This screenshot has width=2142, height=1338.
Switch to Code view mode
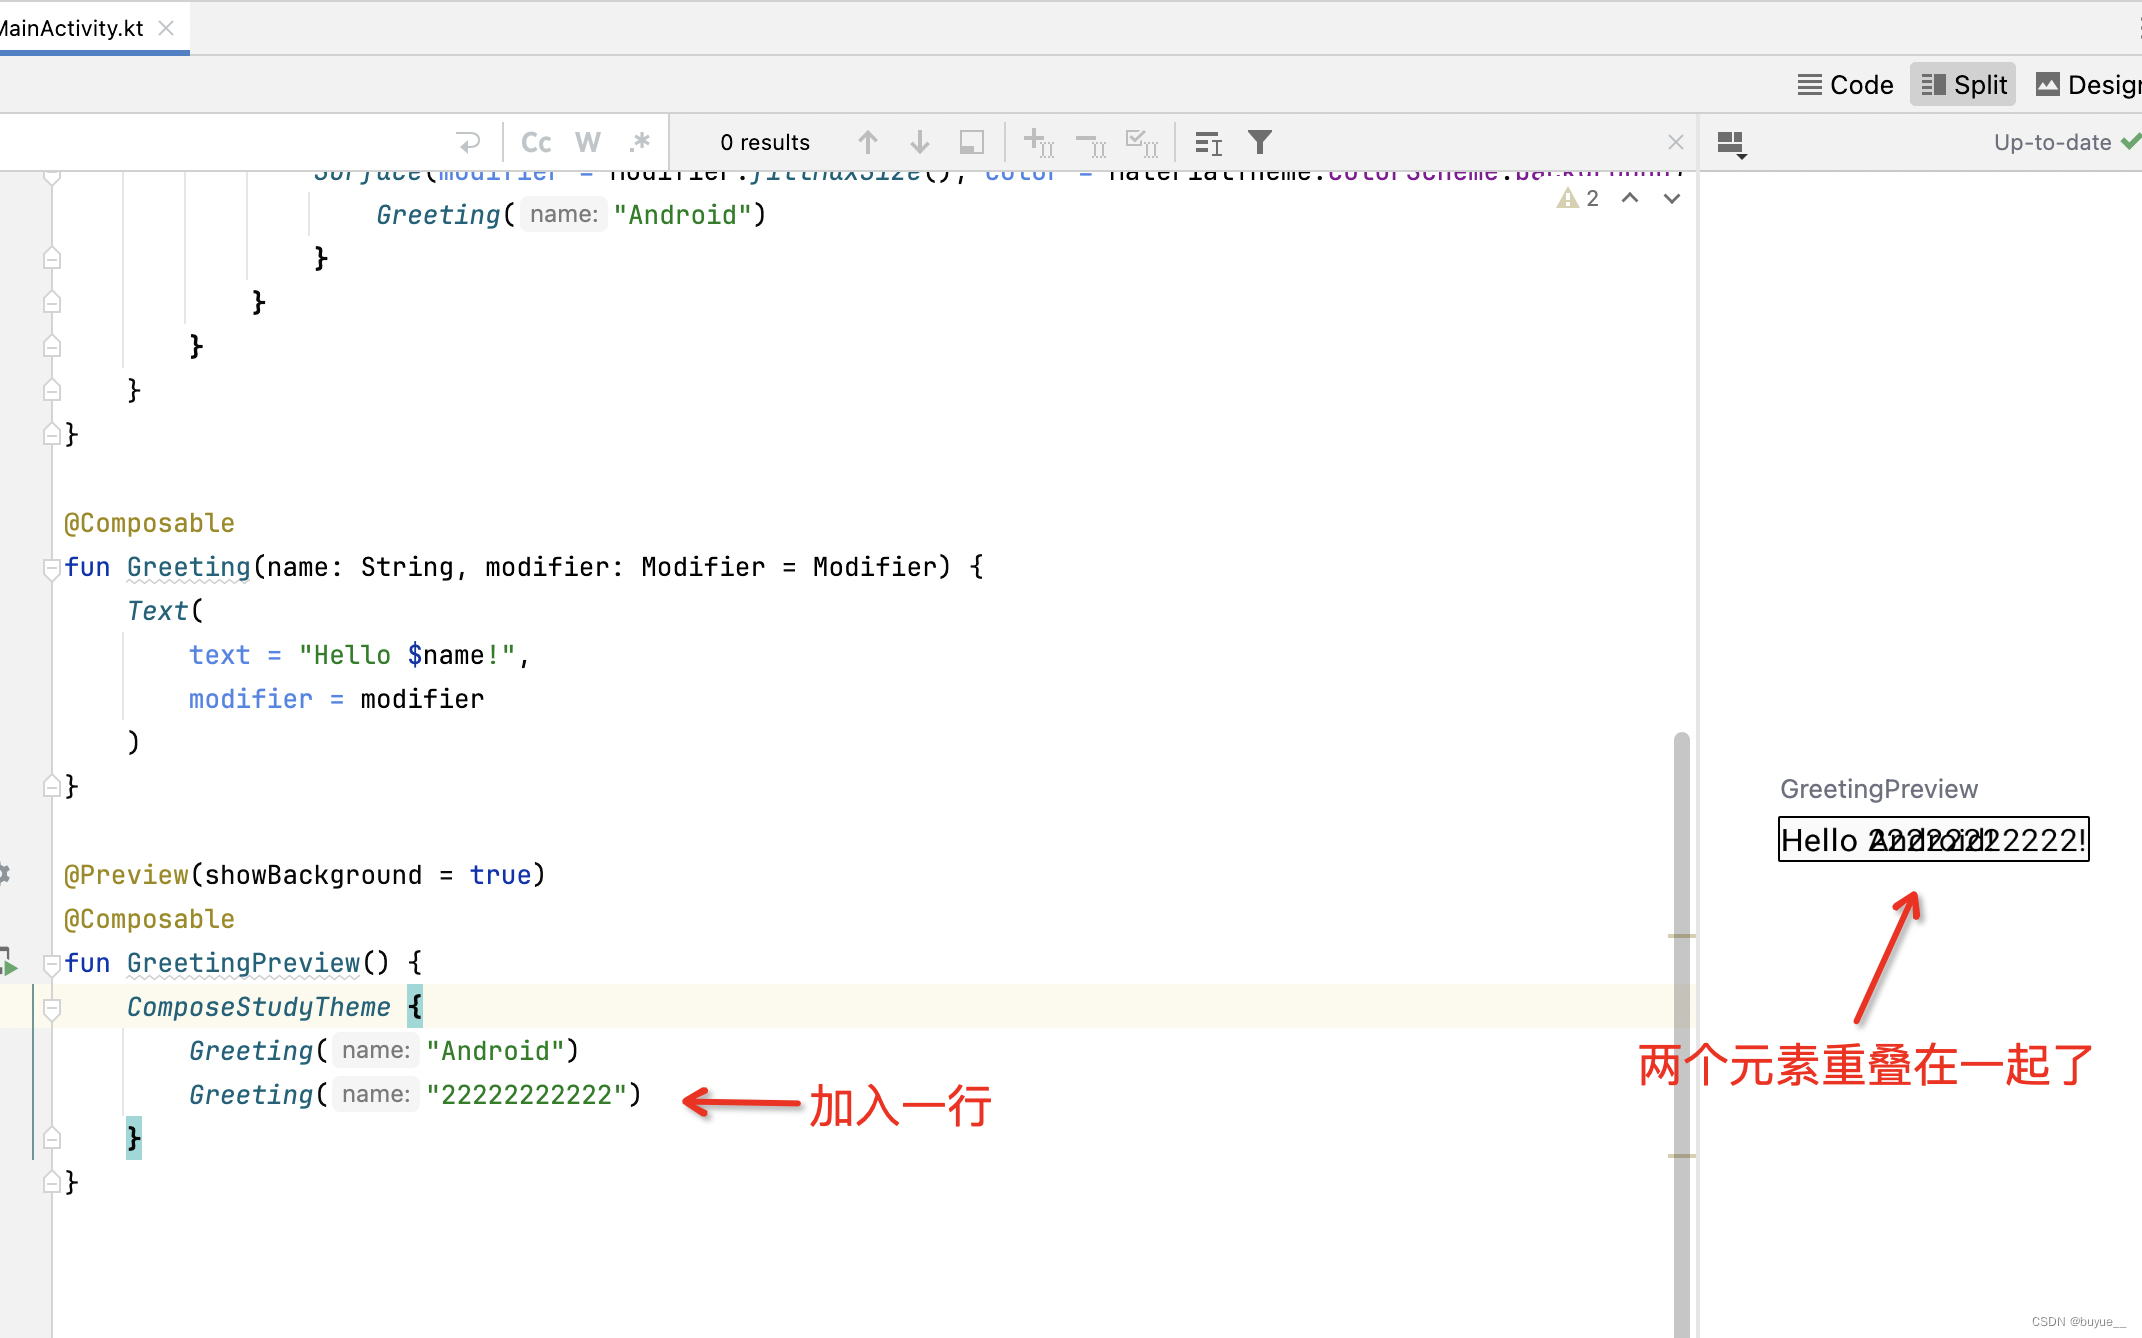pyautogui.click(x=1845, y=85)
